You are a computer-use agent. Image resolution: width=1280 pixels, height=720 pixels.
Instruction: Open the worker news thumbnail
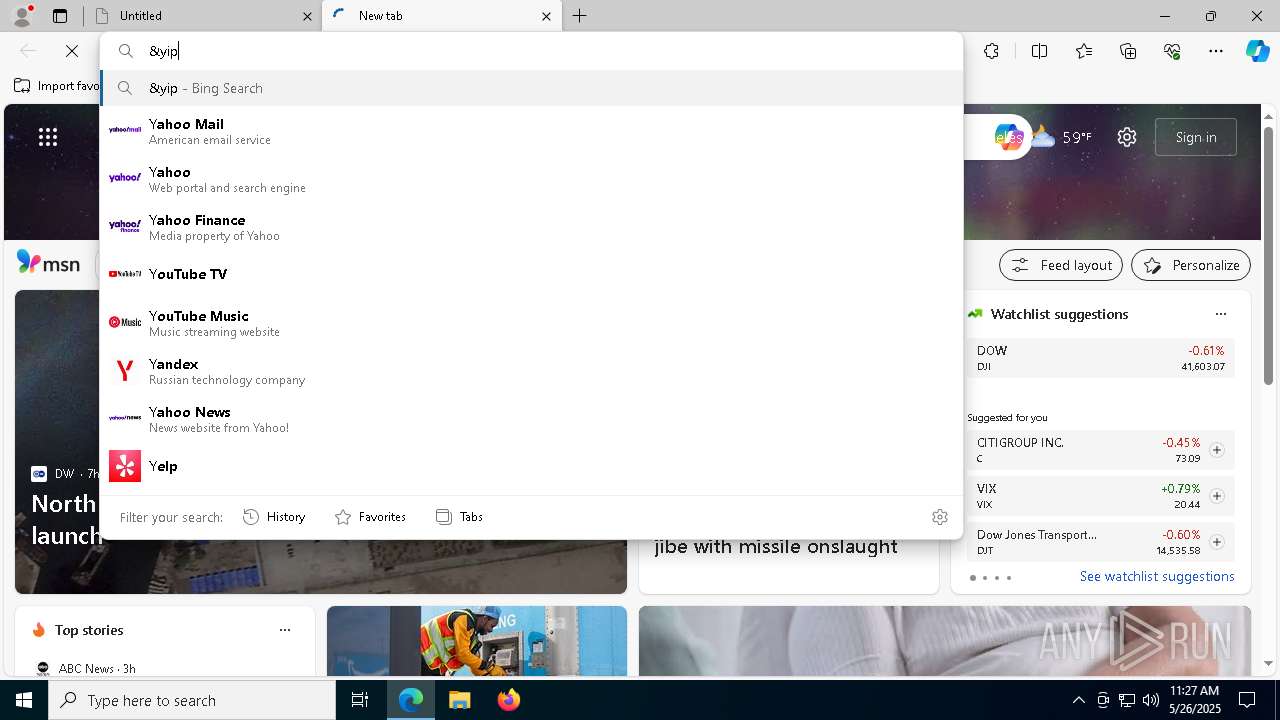coord(477,641)
